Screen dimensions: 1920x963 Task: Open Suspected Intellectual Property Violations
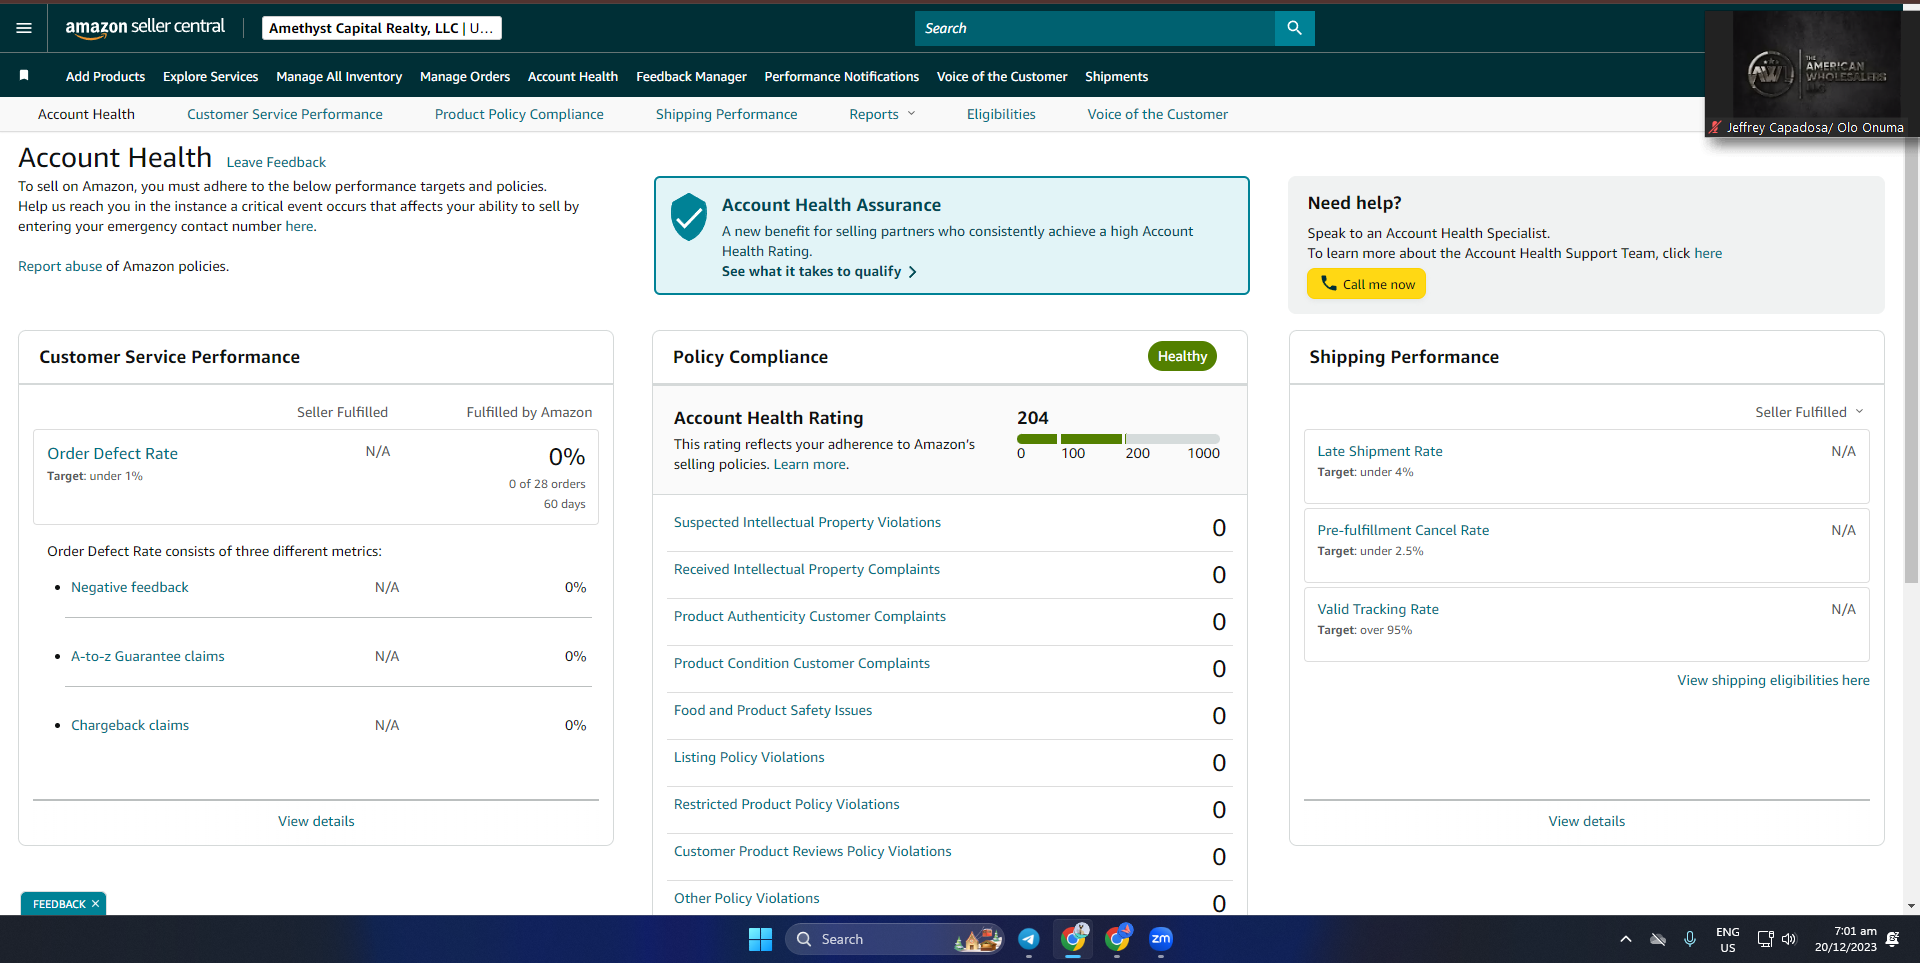tap(807, 522)
